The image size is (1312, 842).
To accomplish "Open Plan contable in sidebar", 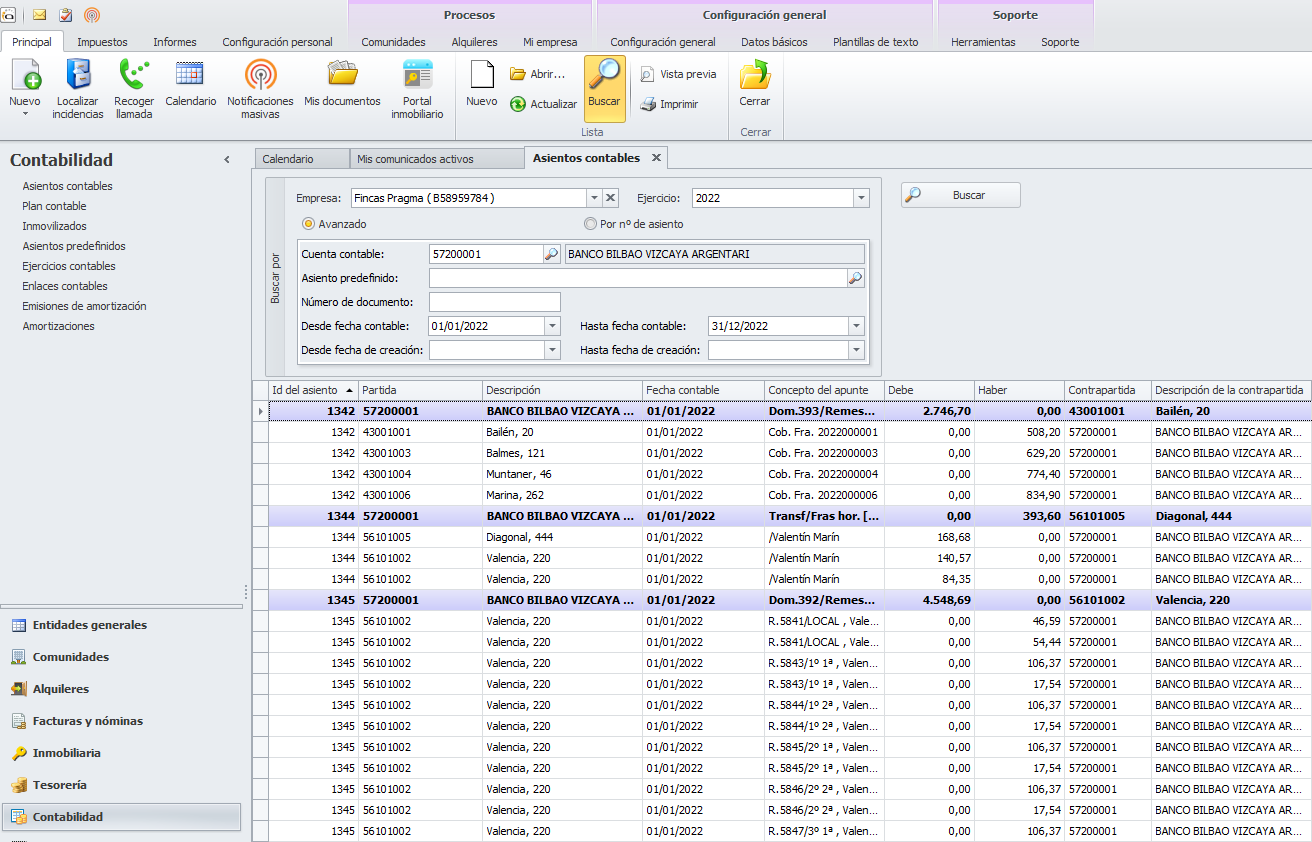I will (x=54, y=206).
